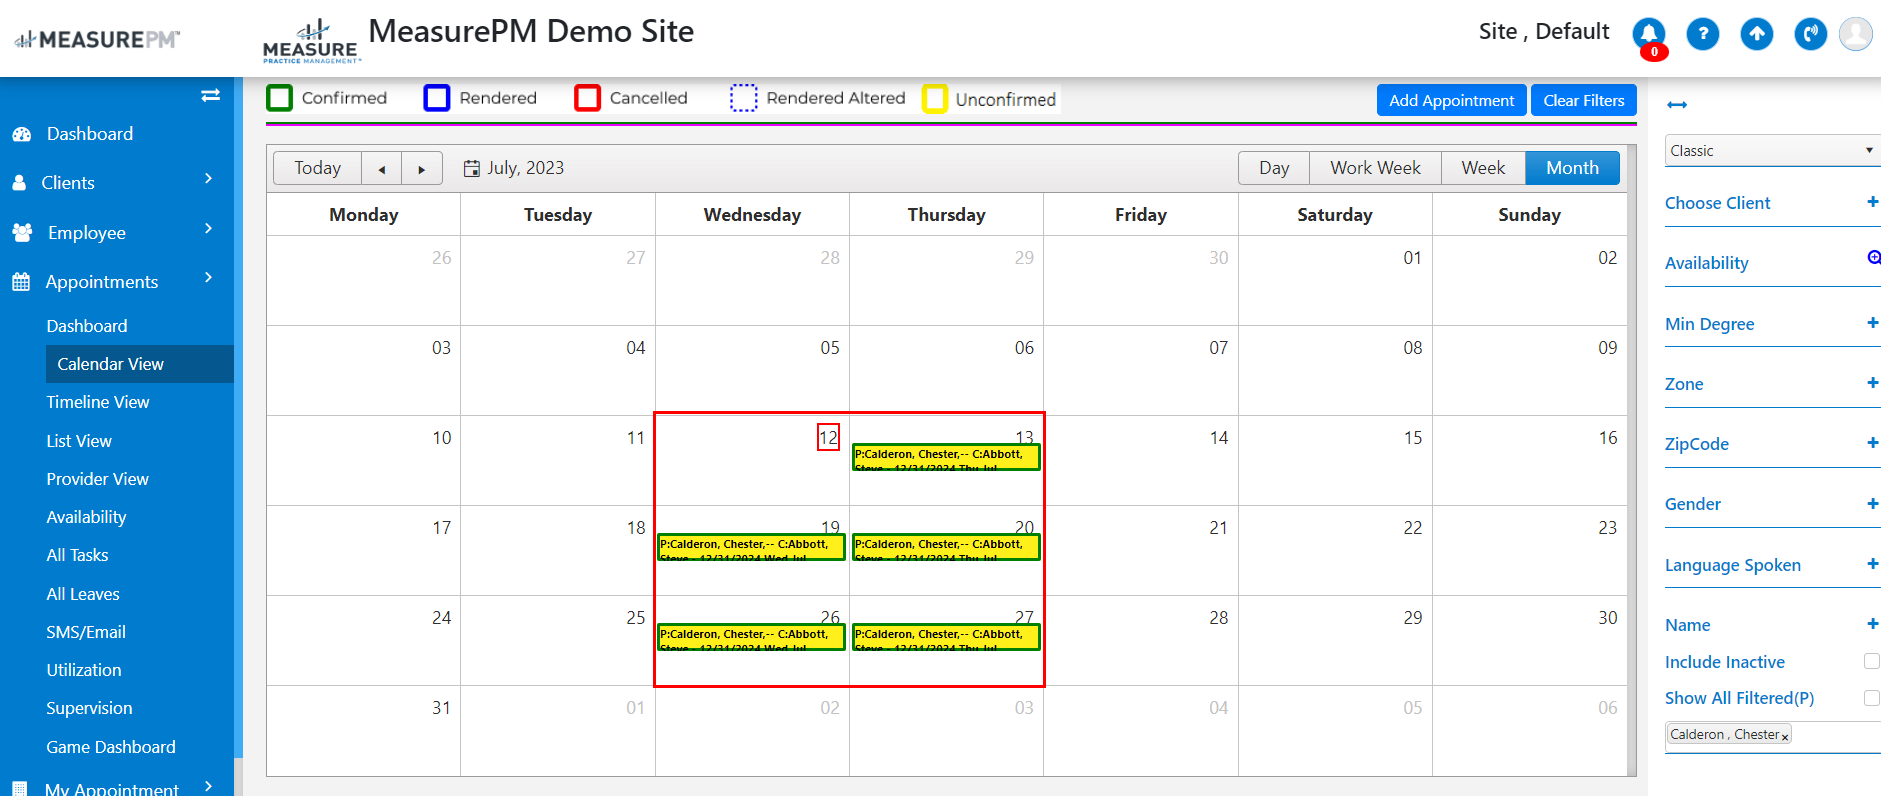Check the Include Inactive checkbox
The image size is (1881, 796).
pos(1872,661)
